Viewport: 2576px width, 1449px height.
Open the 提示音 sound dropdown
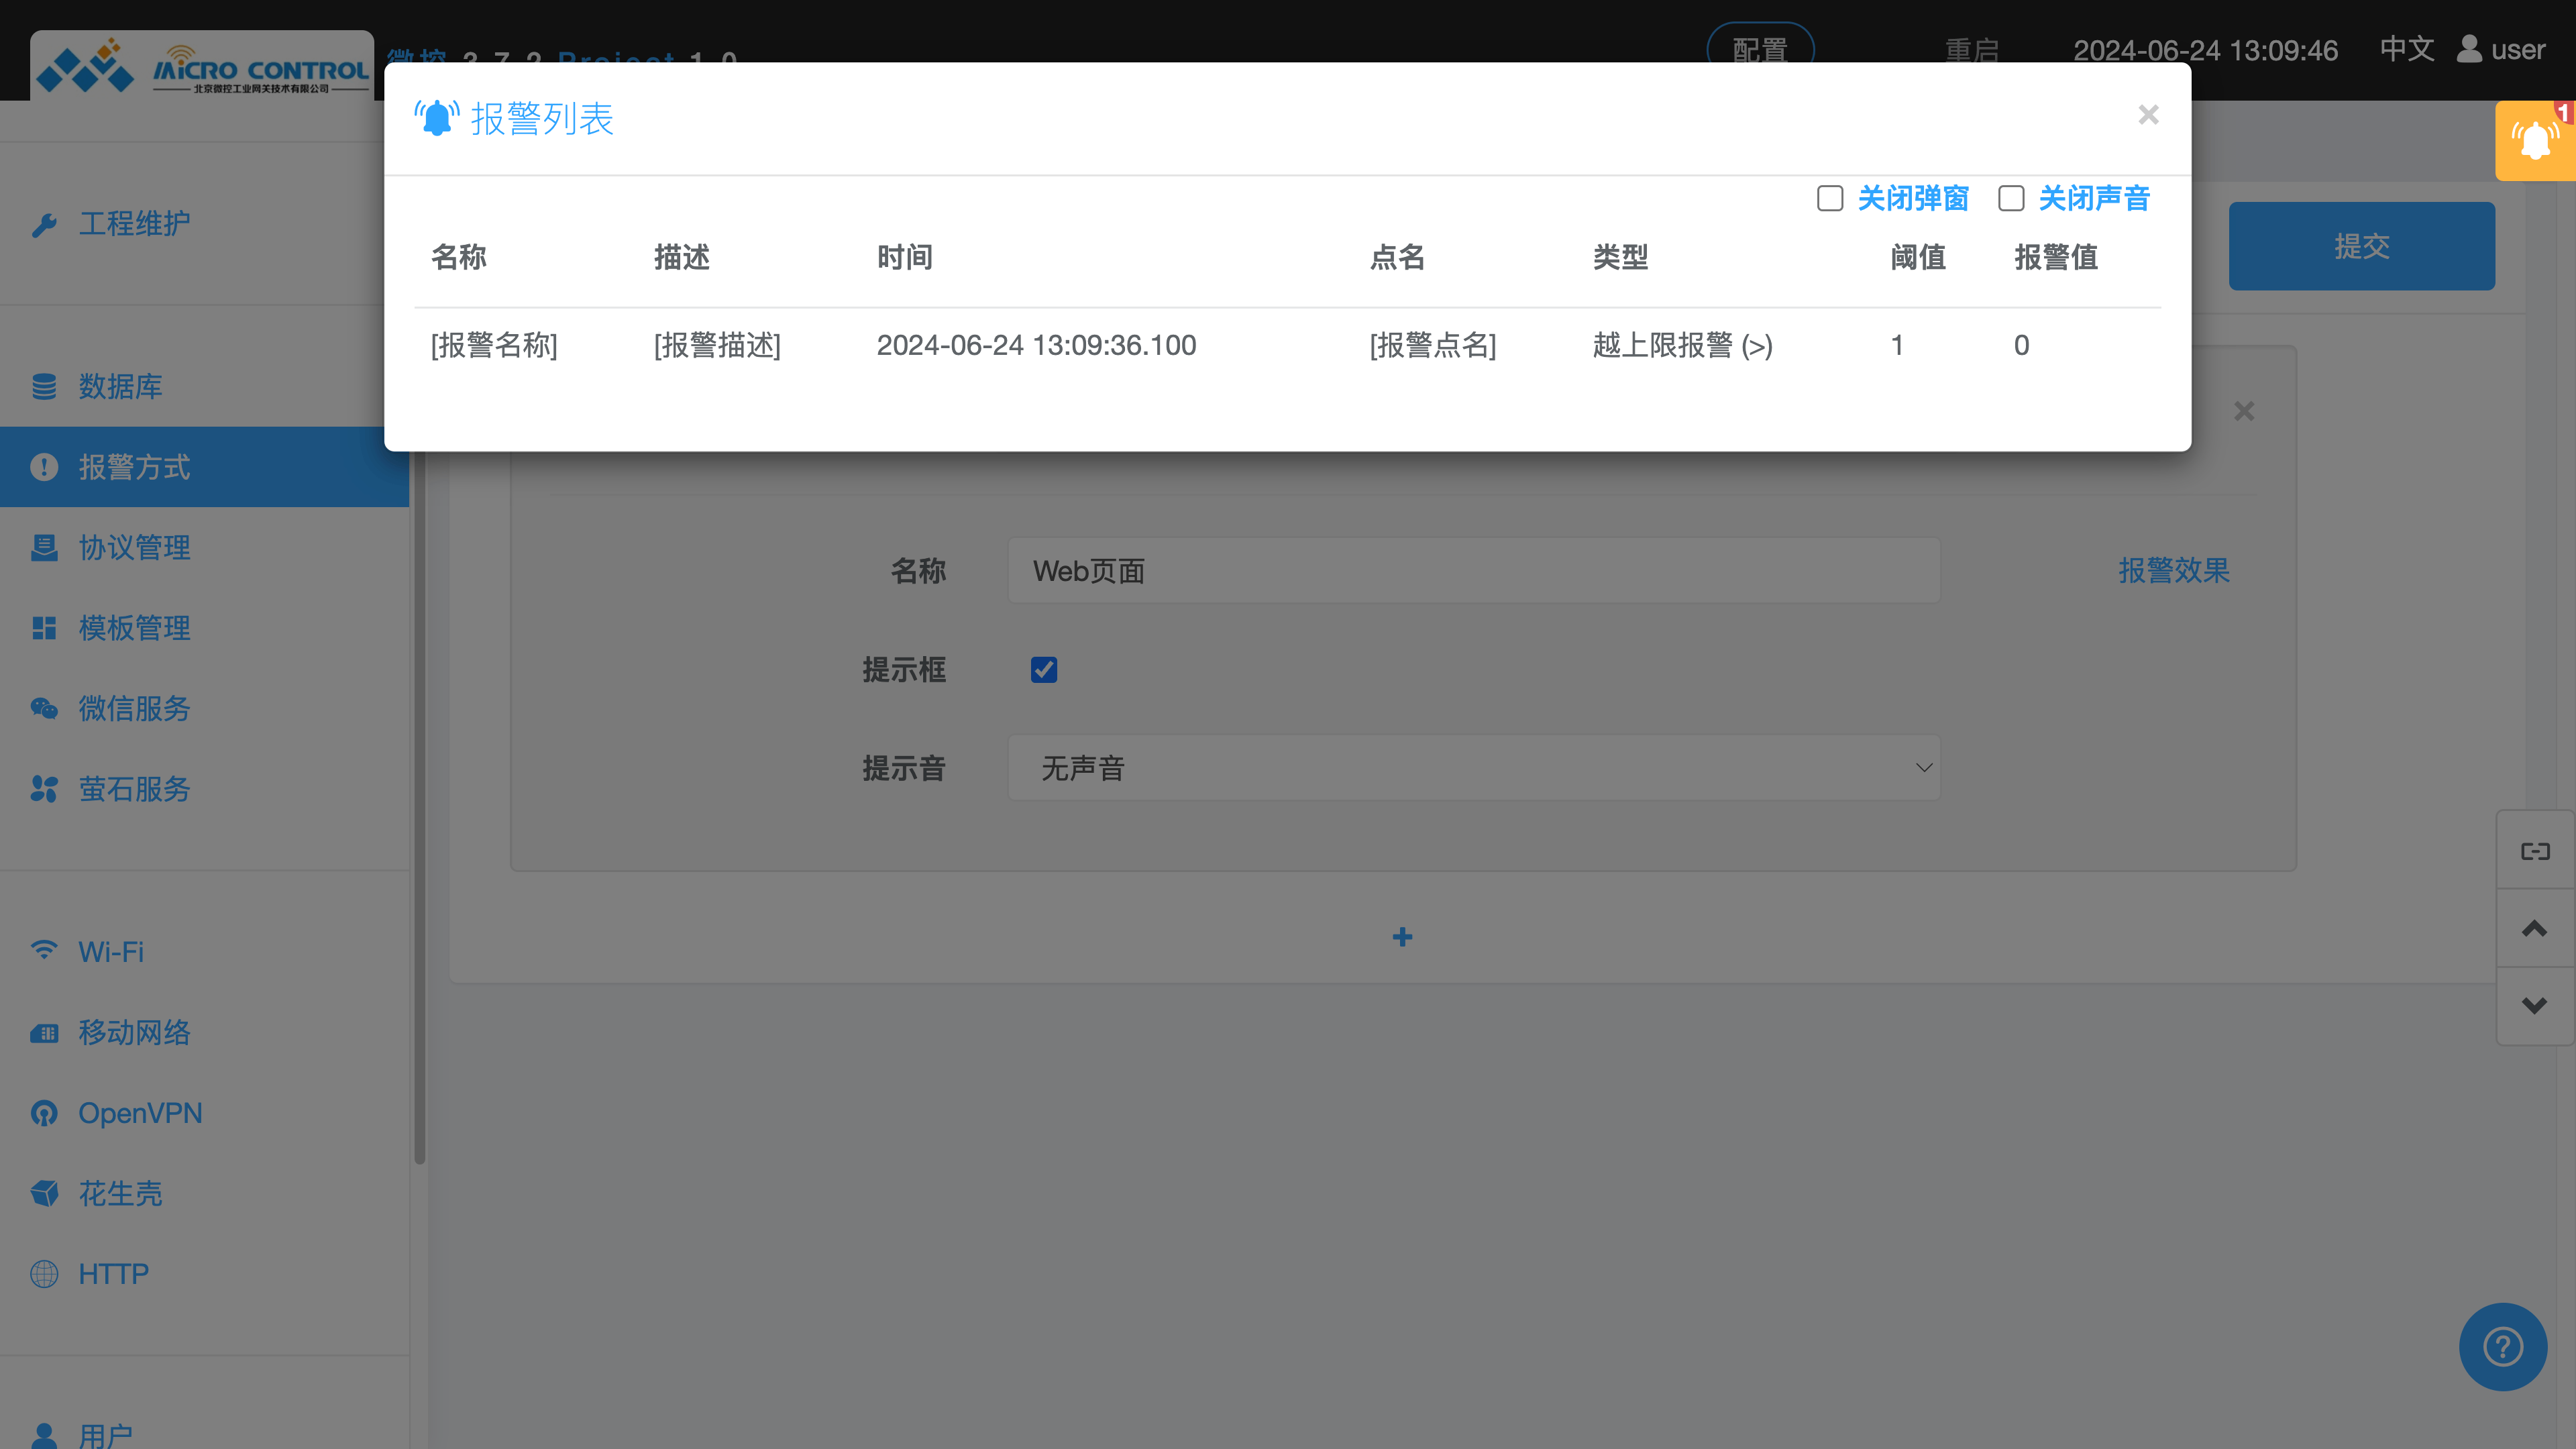click(1472, 767)
